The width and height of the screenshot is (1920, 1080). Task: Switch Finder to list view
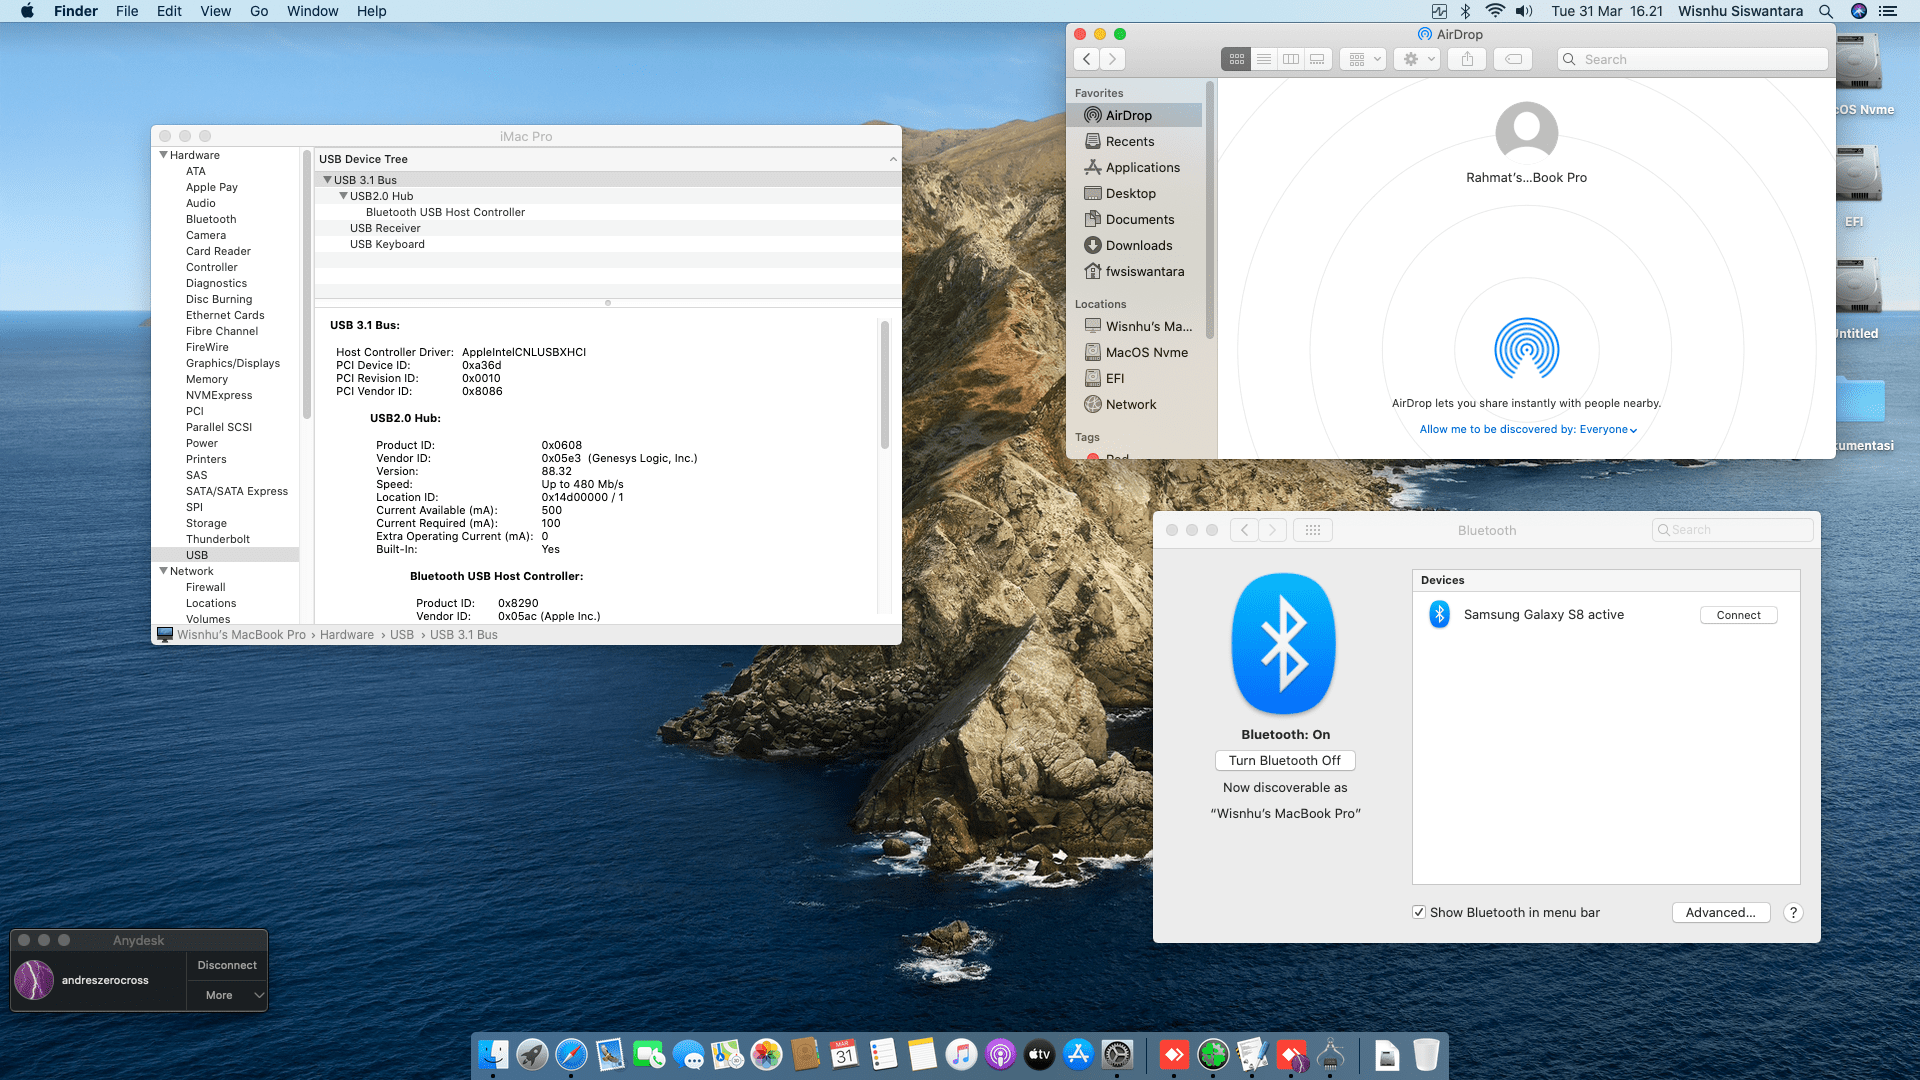(x=1264, y=59)
